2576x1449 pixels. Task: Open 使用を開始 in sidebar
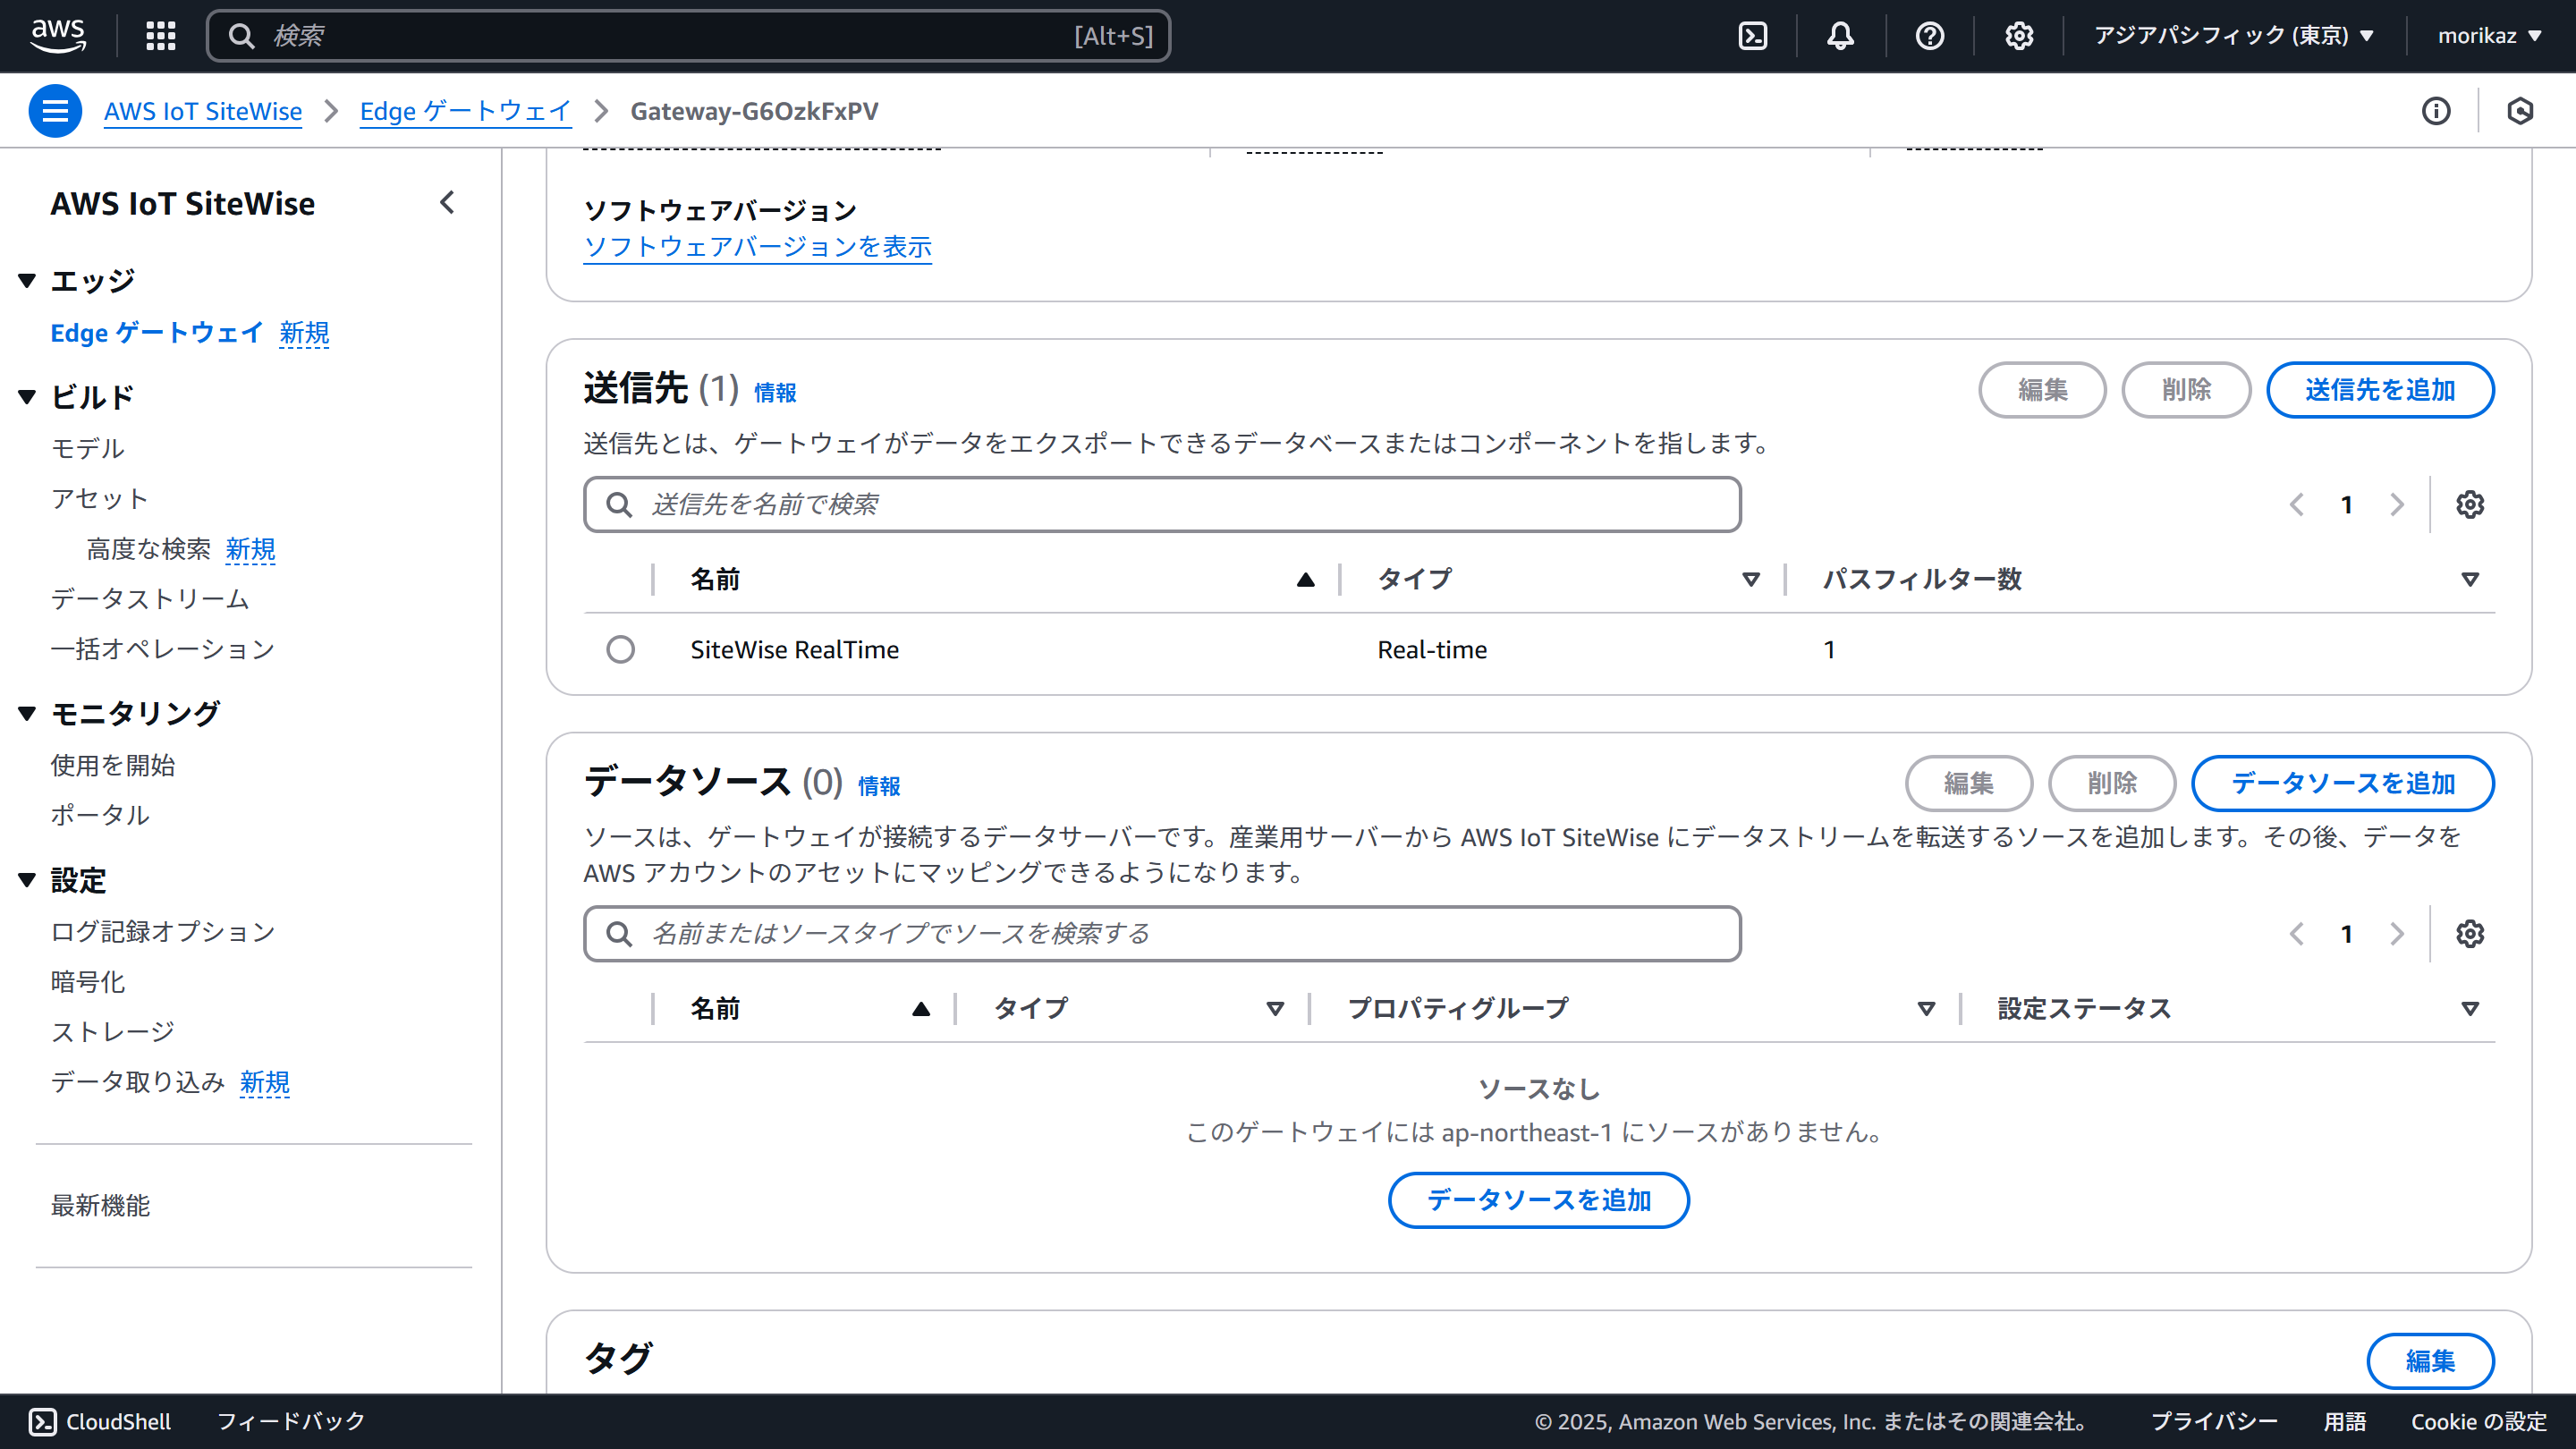(113, 766)
